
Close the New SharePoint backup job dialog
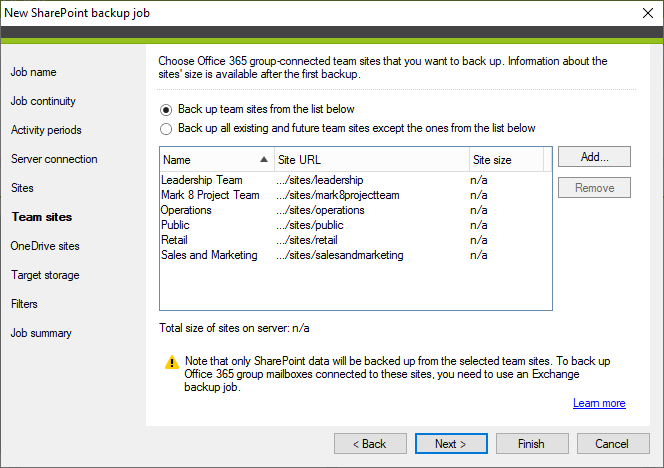pyautogui.click(x=647, y=13)
